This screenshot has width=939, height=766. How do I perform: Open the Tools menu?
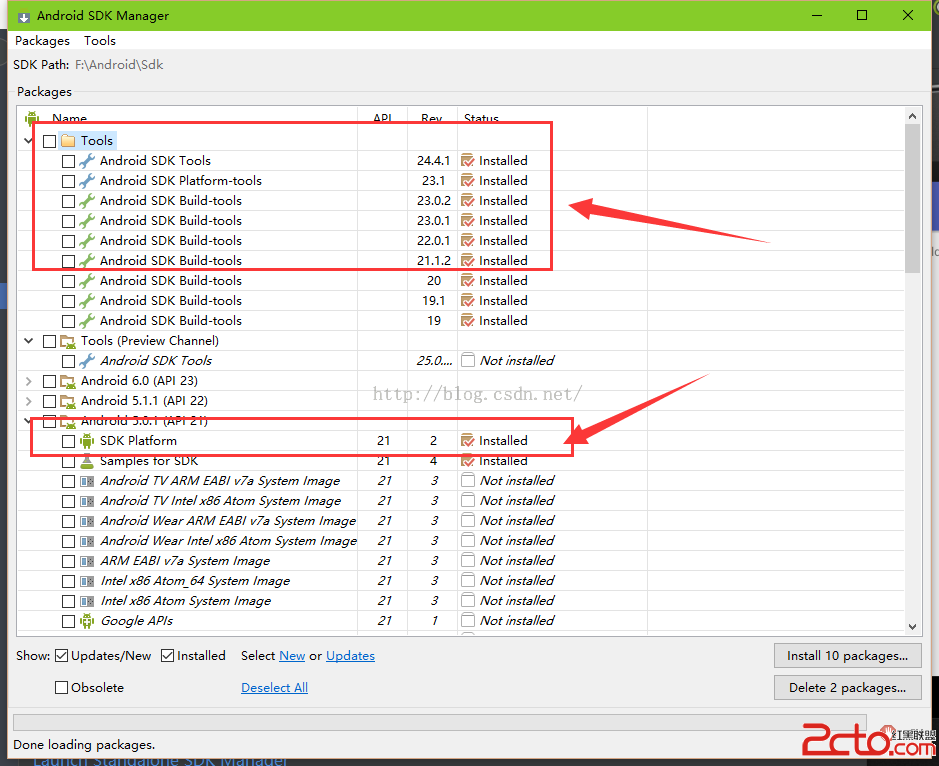point(99,41)
